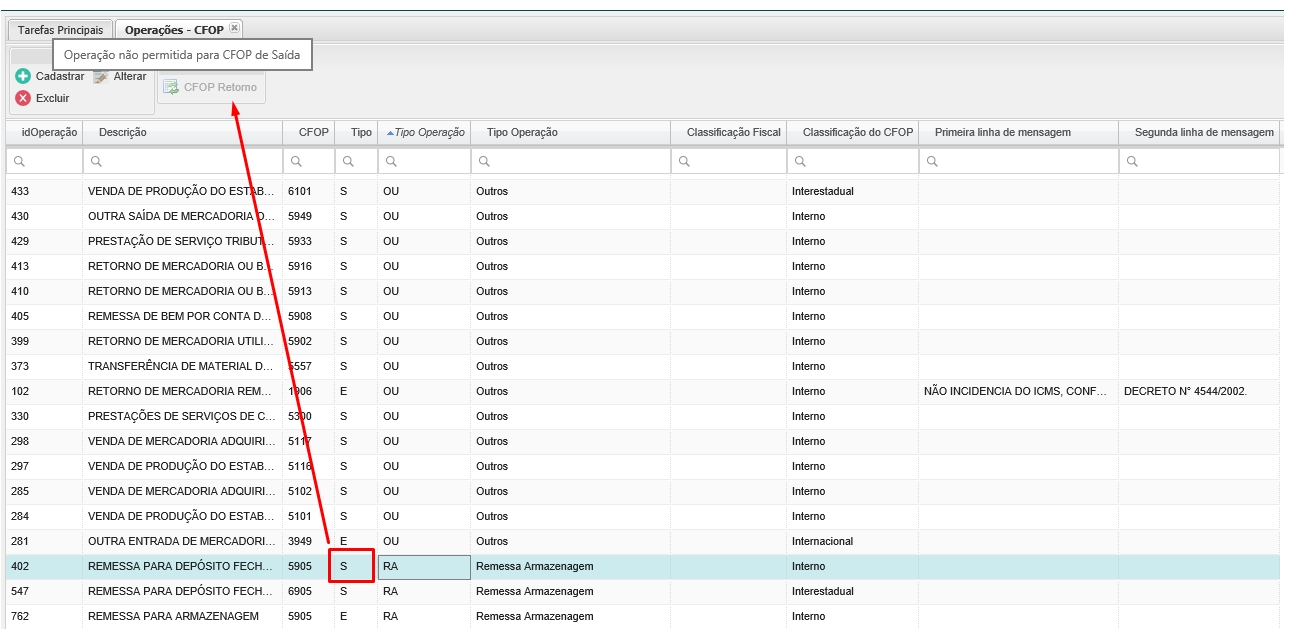1294x639 pixels.
Task: Select row with idOperação 284
Action: tap(643, 516)
